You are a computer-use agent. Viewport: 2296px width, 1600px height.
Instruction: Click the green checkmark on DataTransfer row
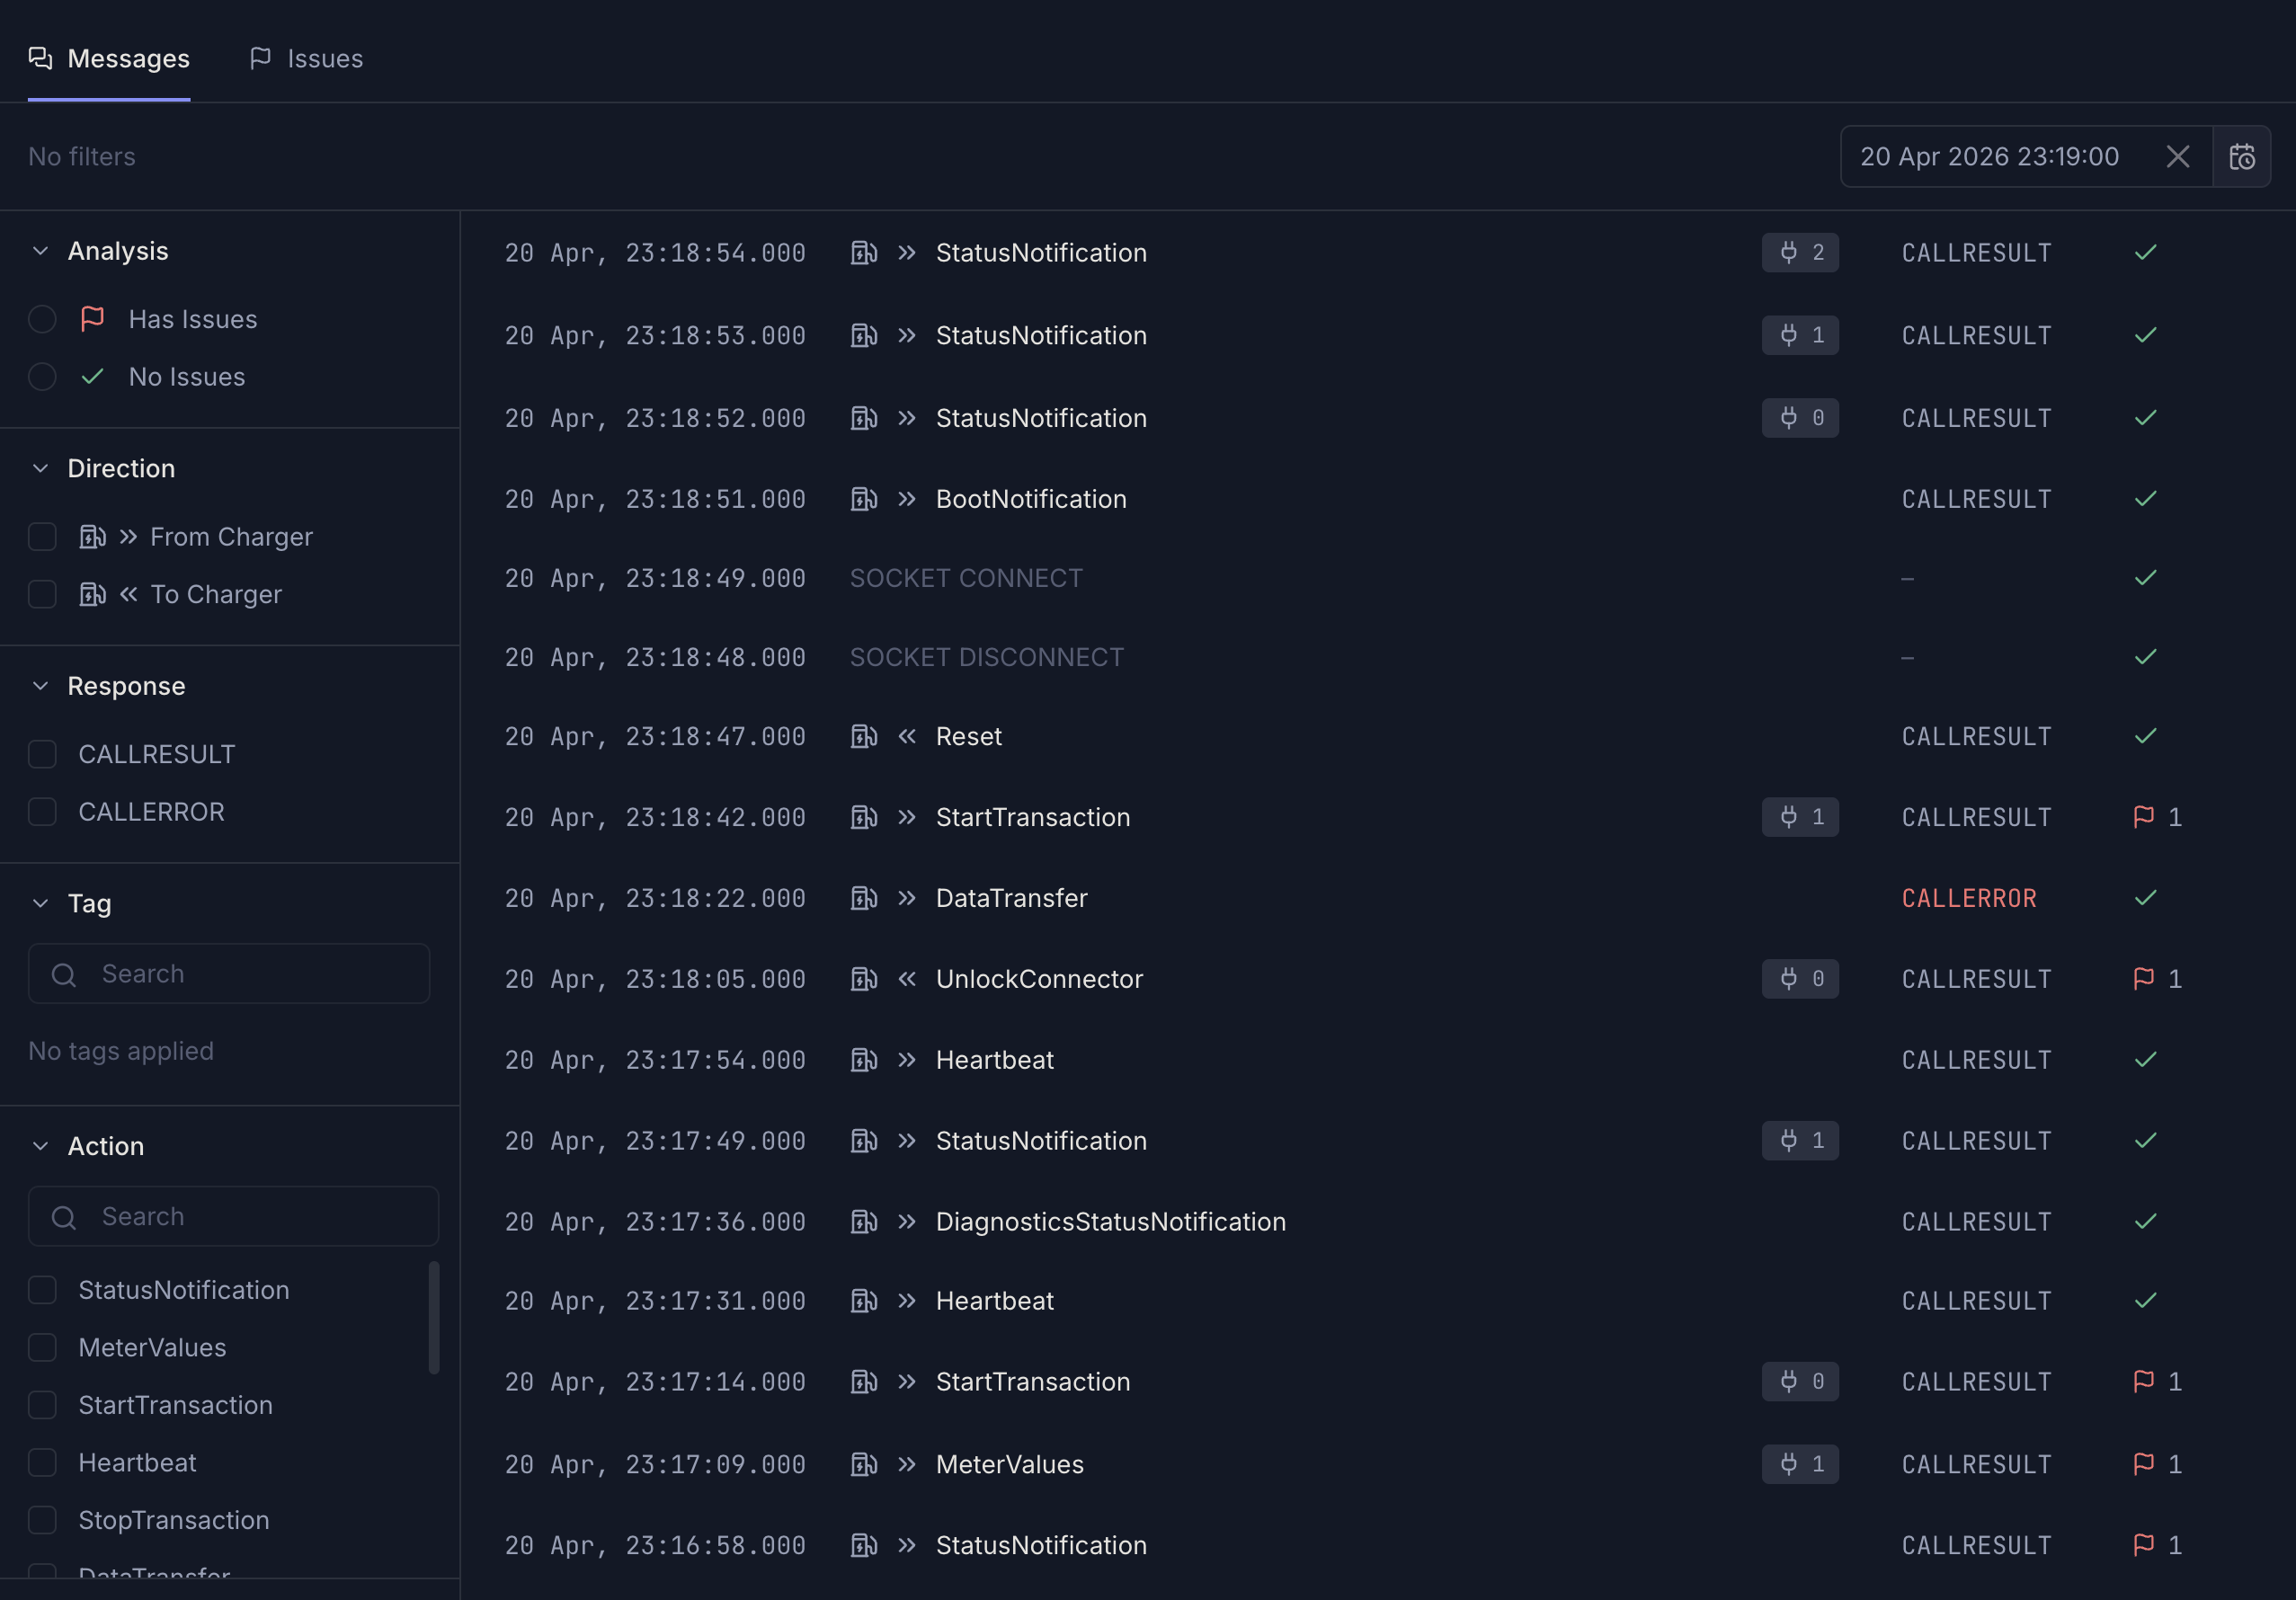click(2145, 898)
